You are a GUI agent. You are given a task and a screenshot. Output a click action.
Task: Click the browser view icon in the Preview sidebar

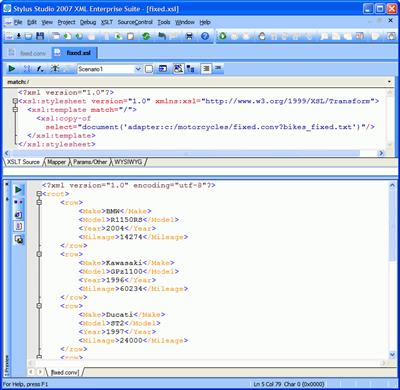pos(19,215)
